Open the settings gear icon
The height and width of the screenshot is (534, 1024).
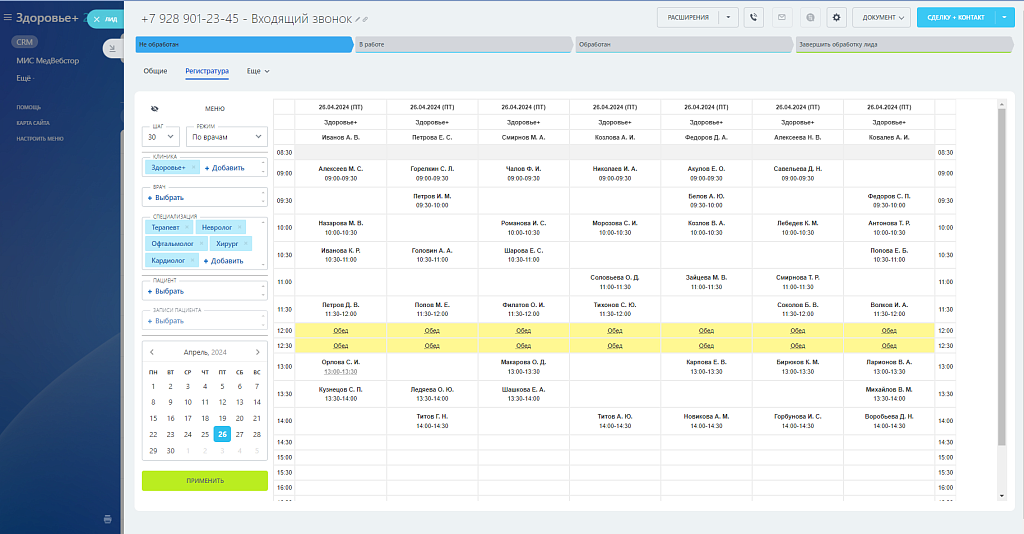tap(836, 17)
